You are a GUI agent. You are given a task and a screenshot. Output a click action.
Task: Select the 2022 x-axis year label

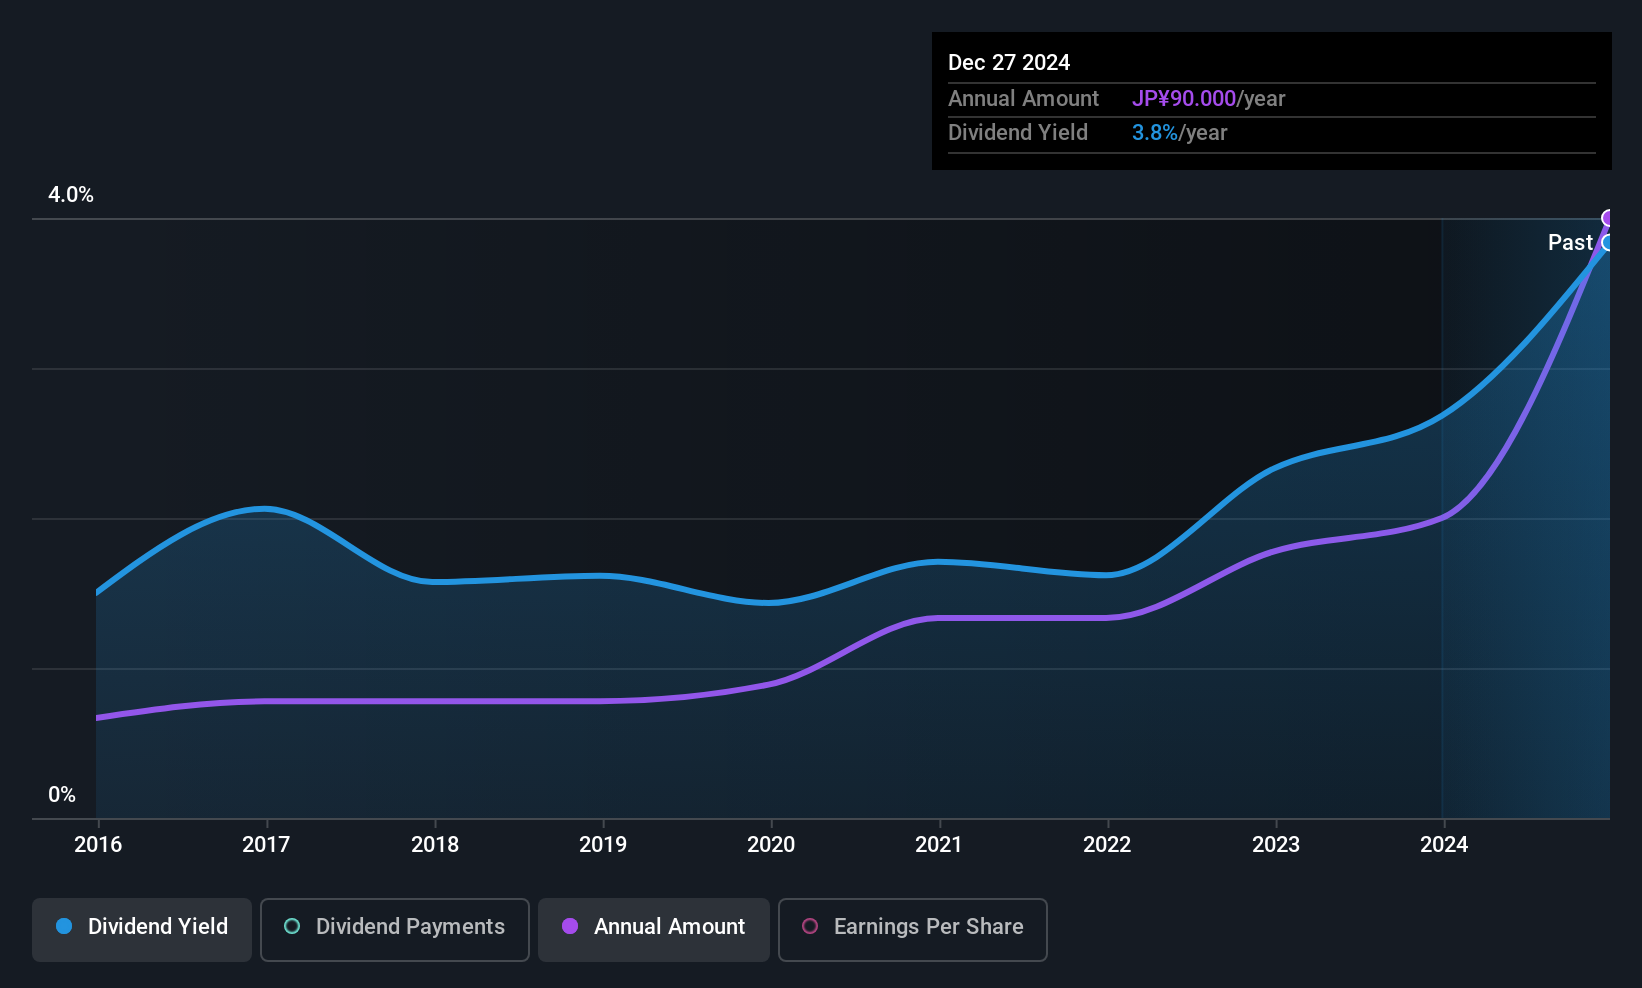click(1107, 845)
